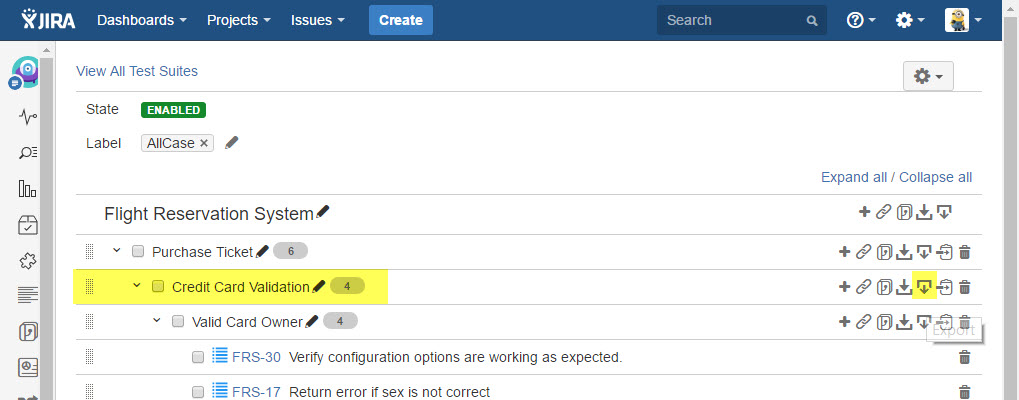Click the plus icon on Flight Reservation System row

[864, 212]
